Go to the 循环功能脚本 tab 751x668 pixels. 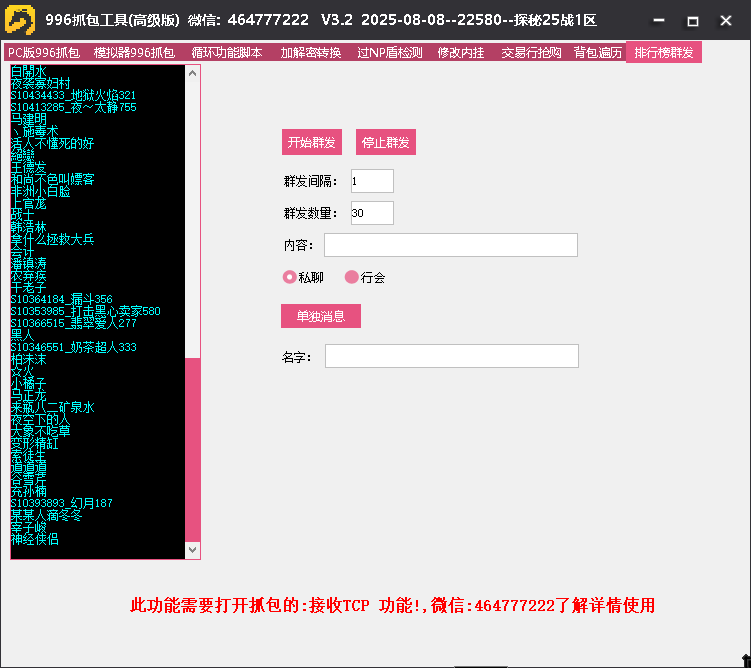pos(227,53)
